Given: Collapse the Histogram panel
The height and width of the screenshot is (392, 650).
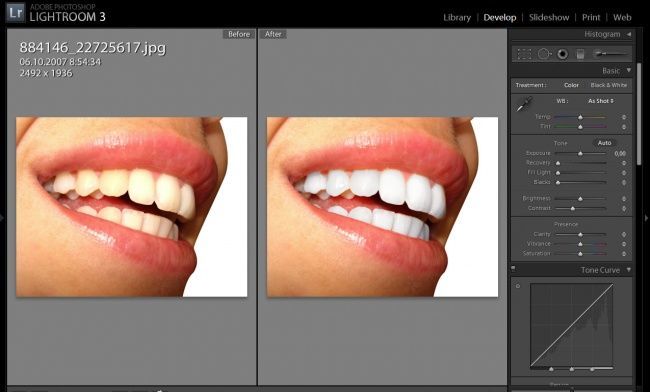Looking at the screenshot, I should pyautogui.click(x=629, y=34).
